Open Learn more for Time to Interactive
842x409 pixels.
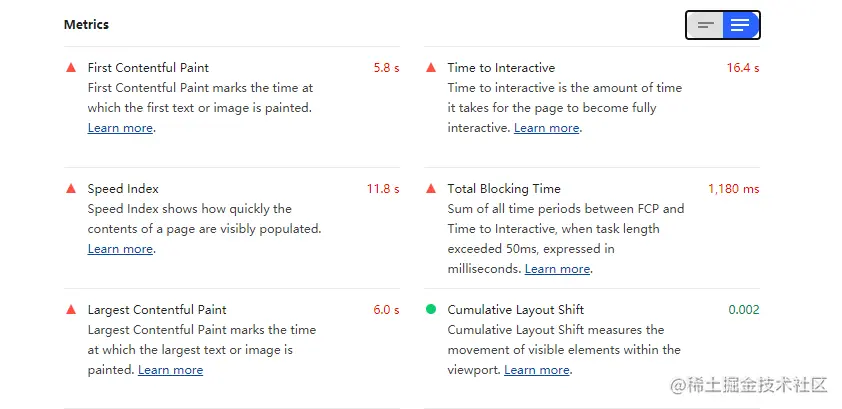click(547, 128)
